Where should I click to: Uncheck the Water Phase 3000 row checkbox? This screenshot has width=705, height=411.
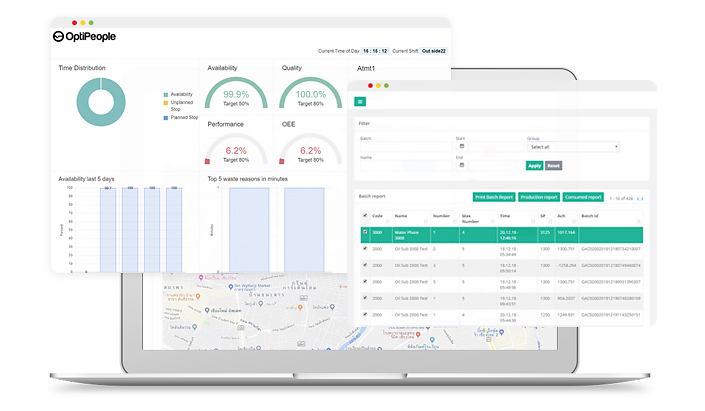point(365,233)
